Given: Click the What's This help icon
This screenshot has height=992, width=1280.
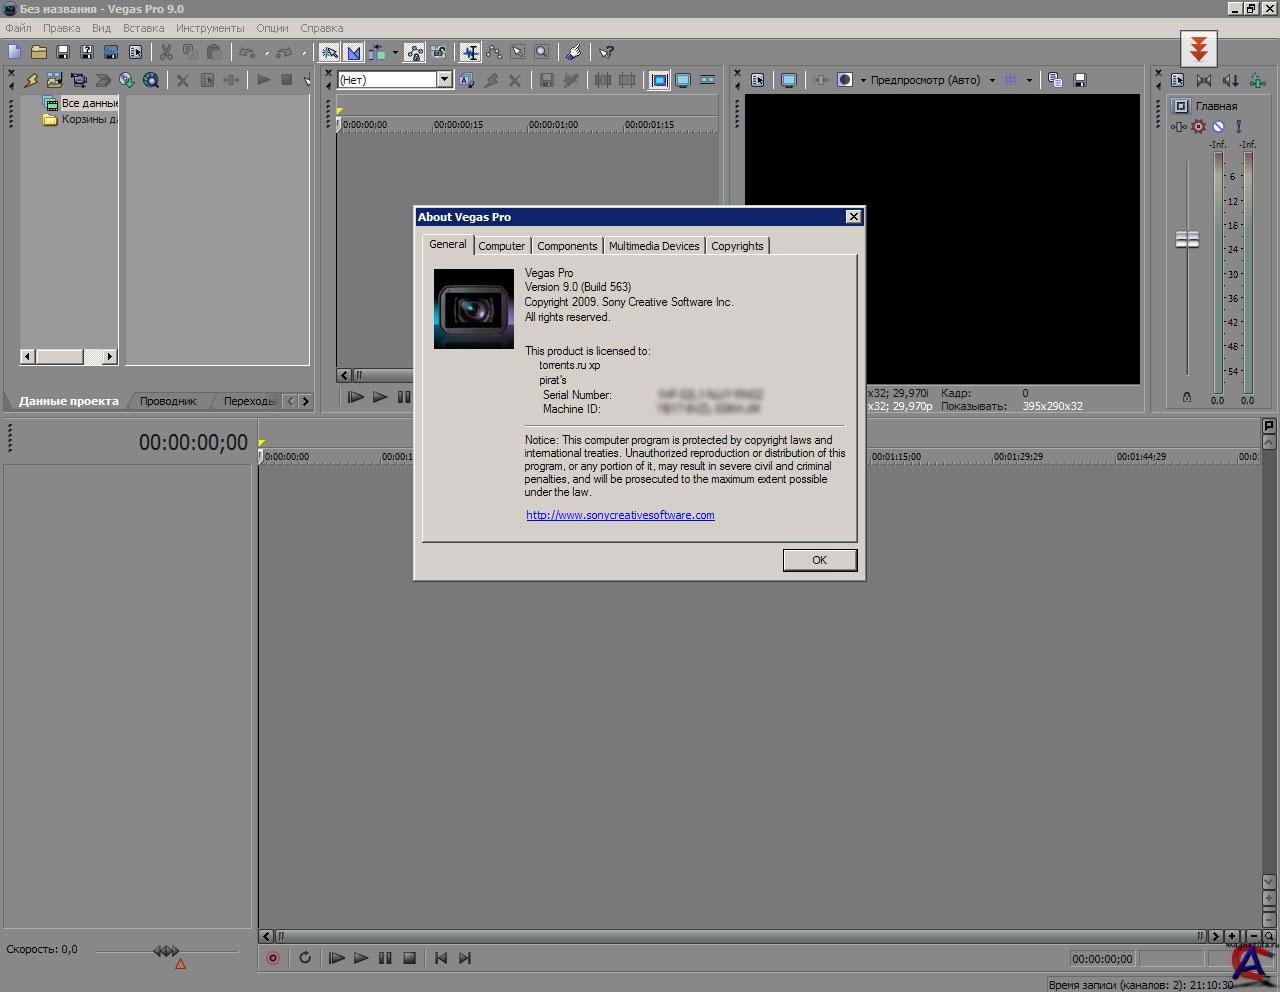Looking at the screenshot, I should click(606, 52).
